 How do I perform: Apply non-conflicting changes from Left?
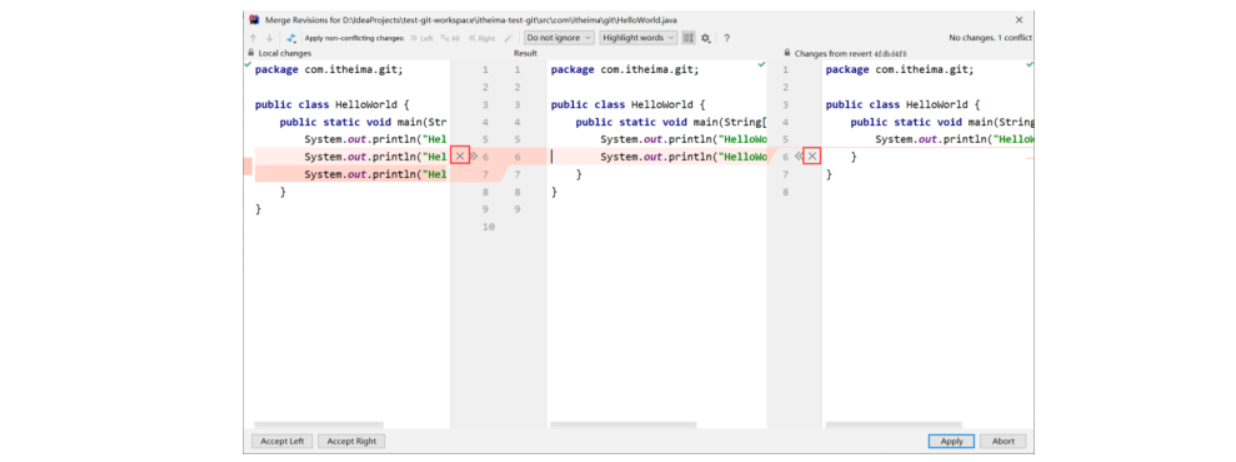421,38
